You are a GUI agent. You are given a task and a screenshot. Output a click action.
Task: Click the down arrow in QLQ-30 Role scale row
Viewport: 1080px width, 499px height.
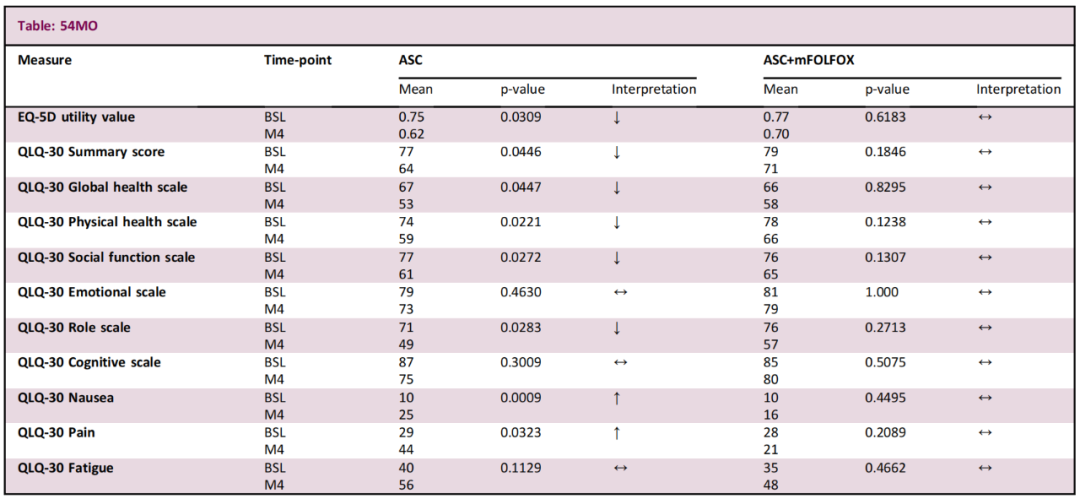(x=617, y=328)
